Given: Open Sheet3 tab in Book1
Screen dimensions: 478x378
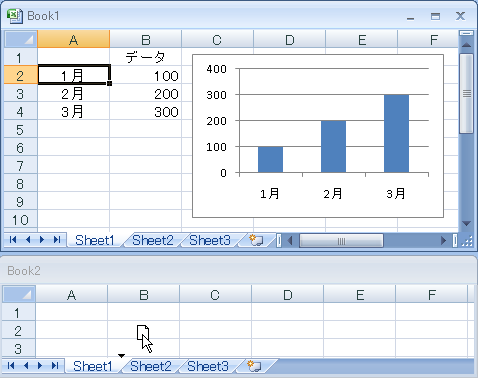Looking at the screenshot, I should coord(210,240).
